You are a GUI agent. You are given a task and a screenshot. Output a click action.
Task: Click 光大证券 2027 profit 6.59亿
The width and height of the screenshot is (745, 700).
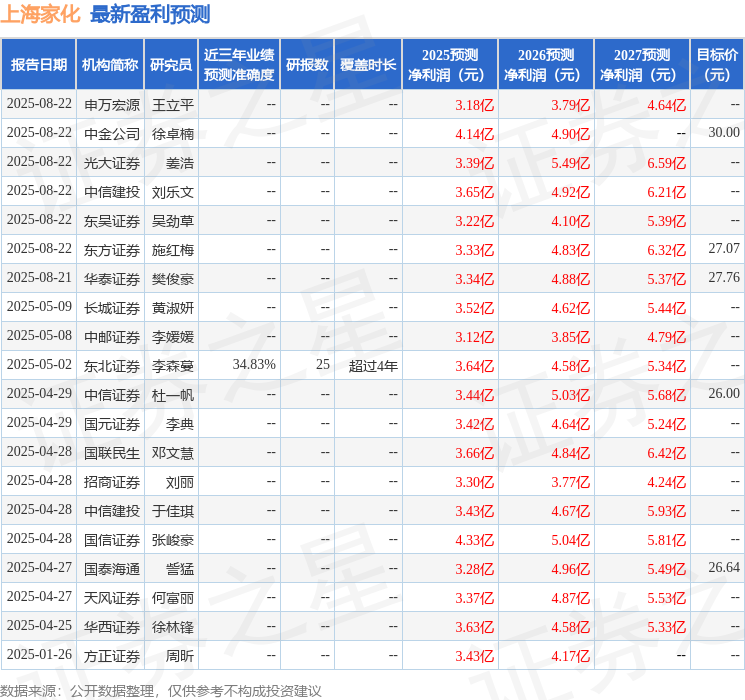[x=666, y=163]
